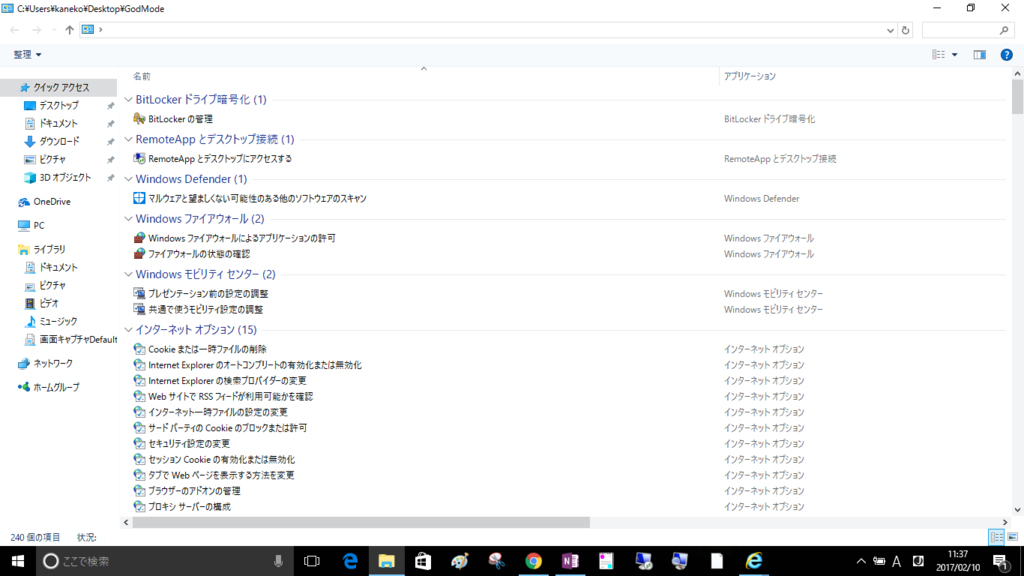Screen dimensions: 1024x576
Task: Collapse the Windows ファイアウォール group
Action: [x=128, y=219]
